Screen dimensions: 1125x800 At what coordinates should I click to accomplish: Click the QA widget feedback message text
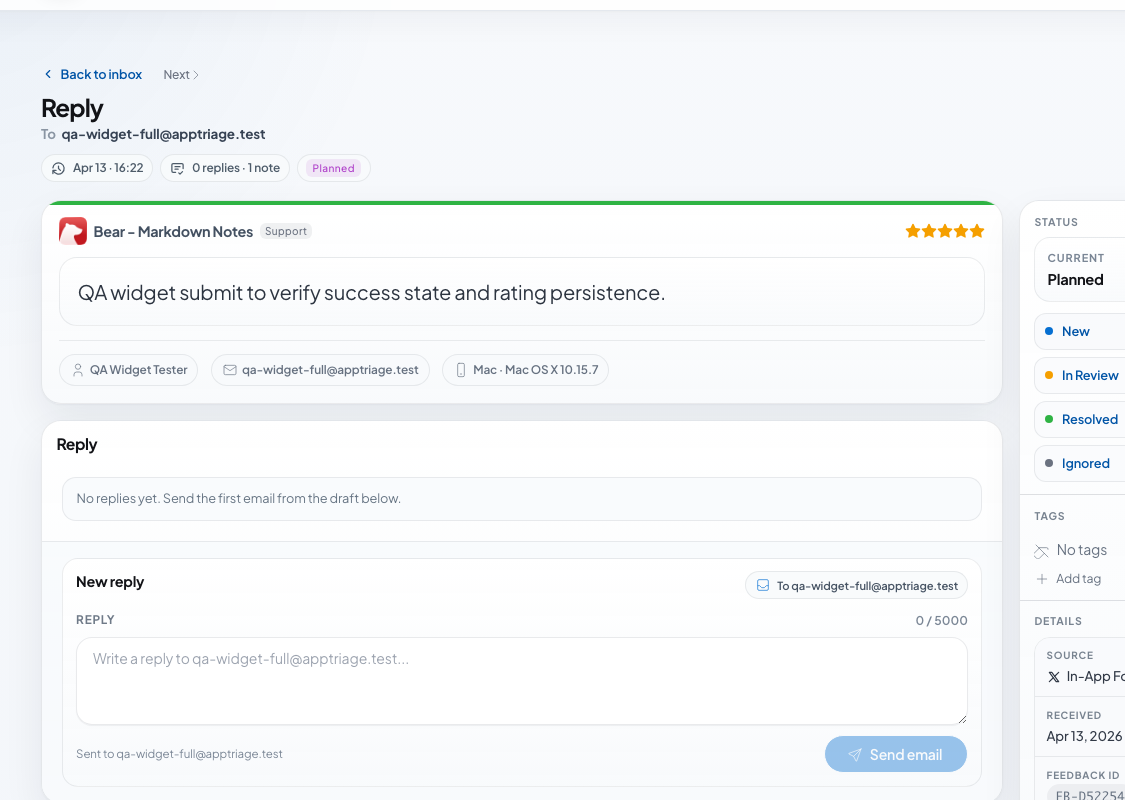click(x=372, y=293)
